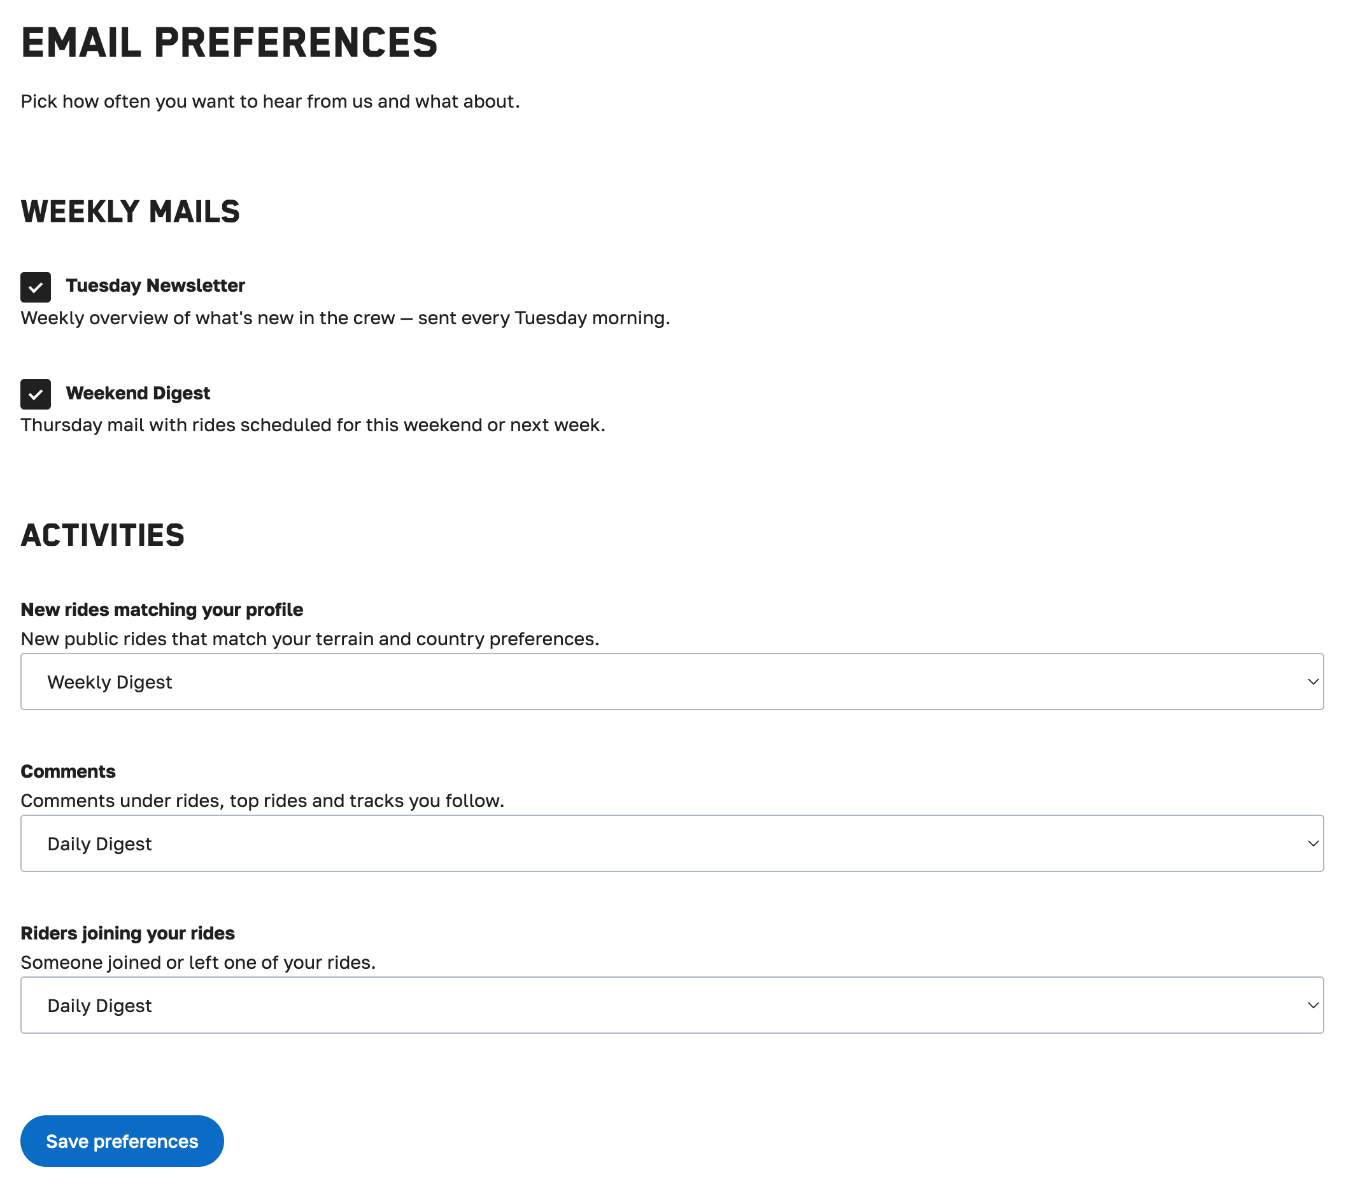Click the Weekly Mails section heading
1346x1200 pixels.
point(130,212)
